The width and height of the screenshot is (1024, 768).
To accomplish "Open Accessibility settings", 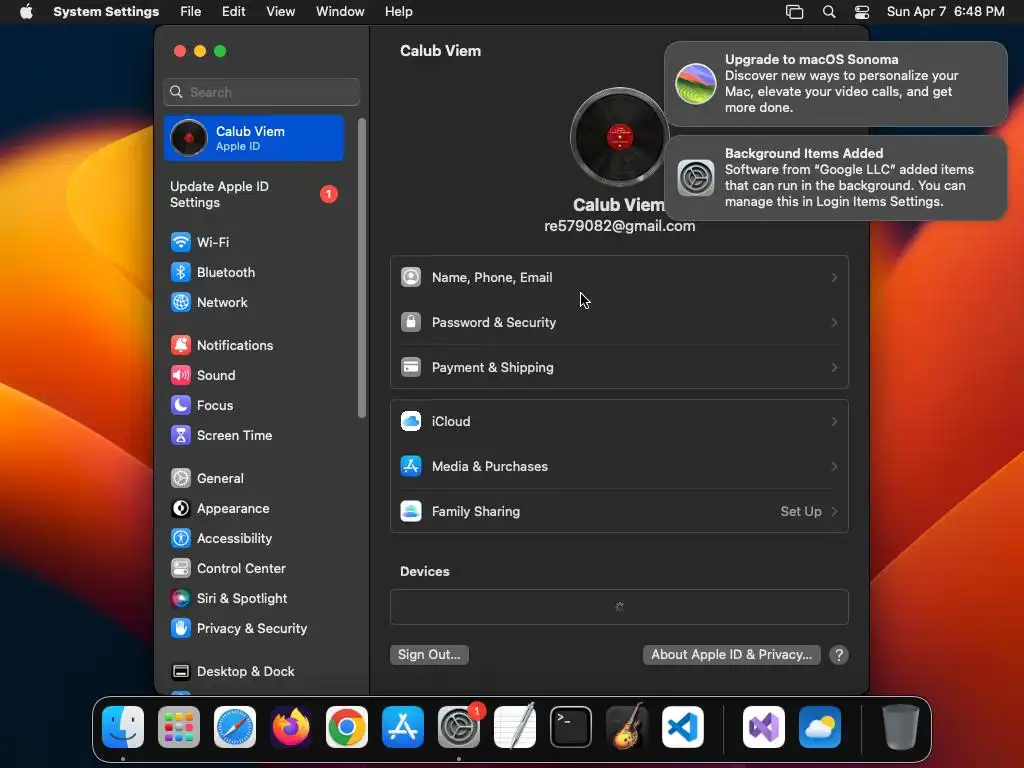I will pyautogui.click(x=221, y=539).
